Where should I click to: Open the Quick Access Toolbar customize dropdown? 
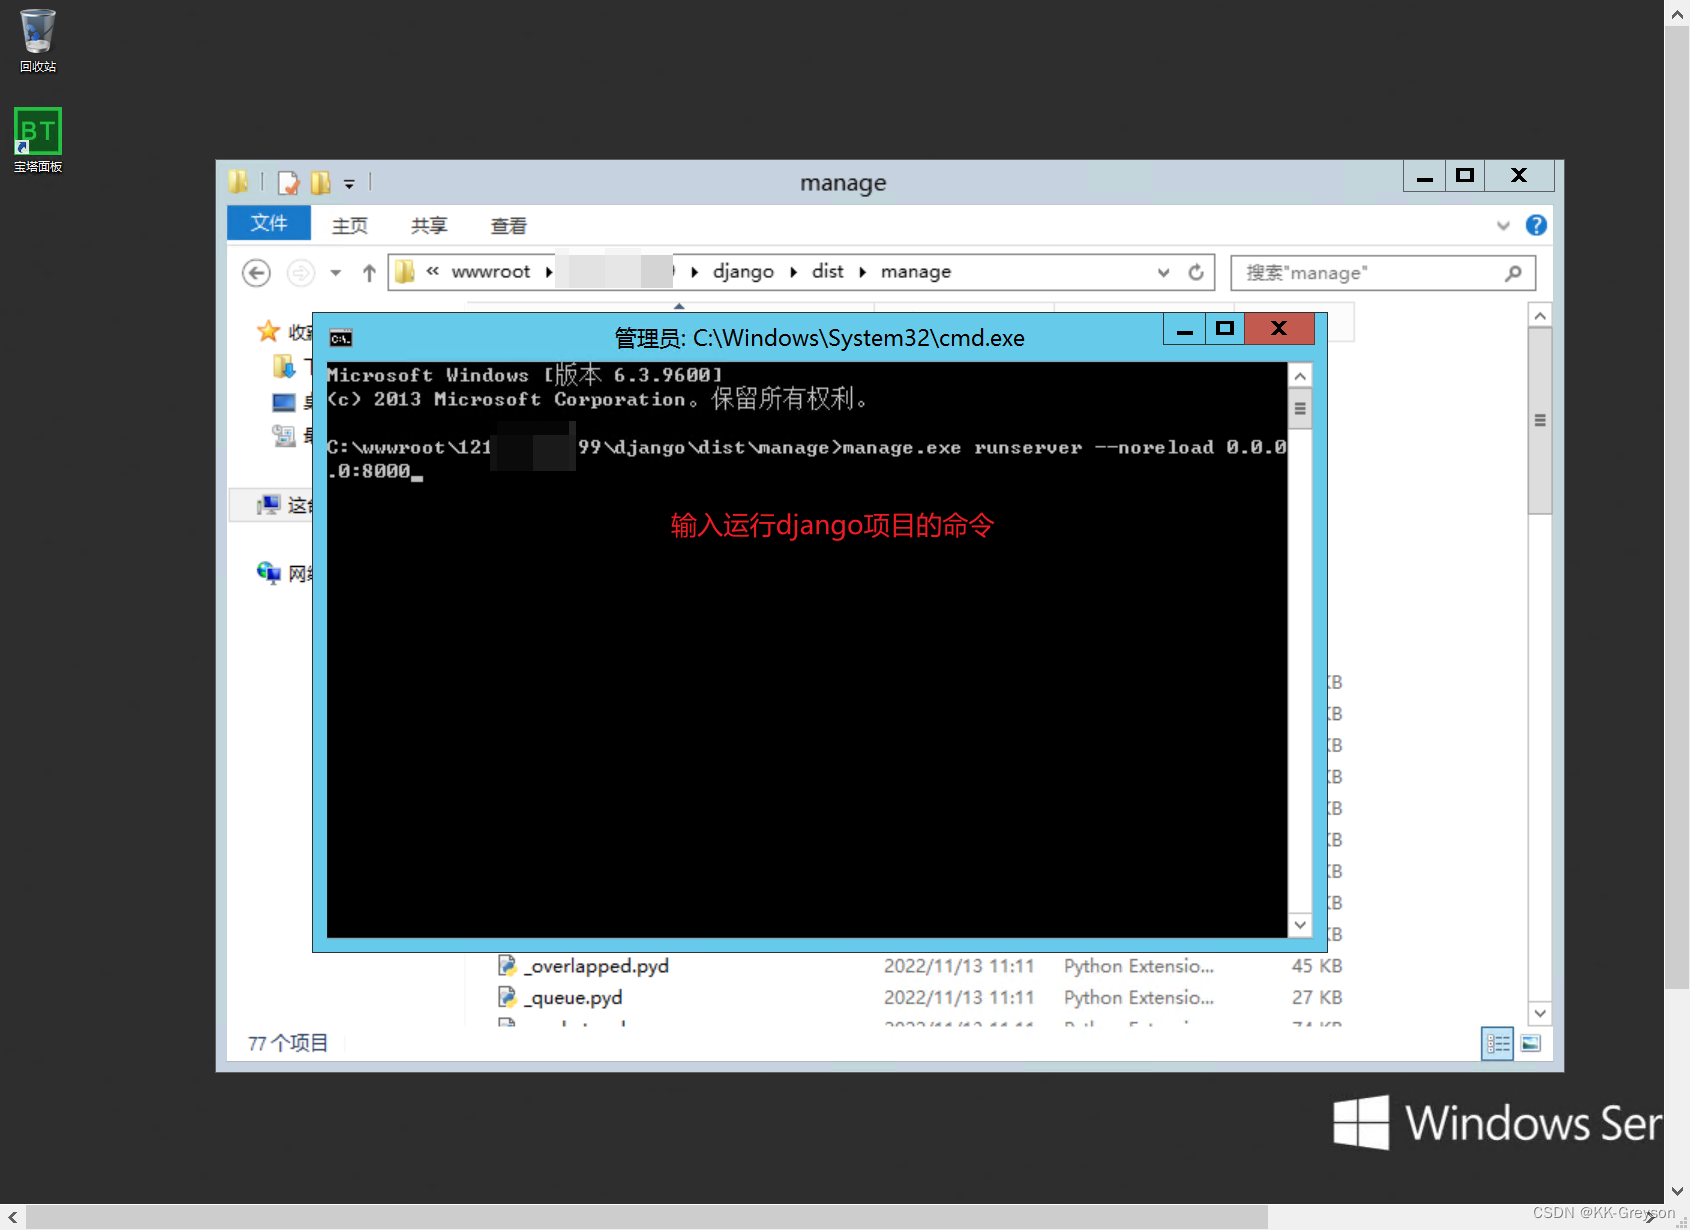tap(349, 184)
